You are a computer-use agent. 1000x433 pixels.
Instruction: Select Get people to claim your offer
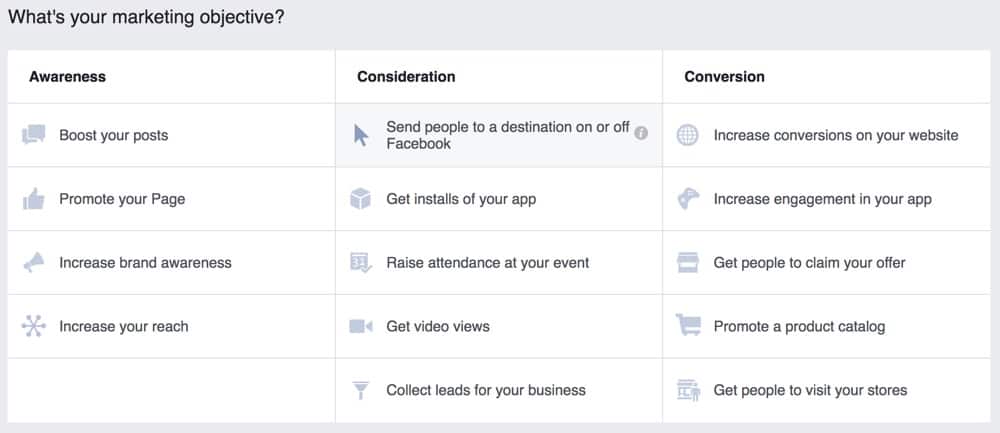click(x=809, y=263)
